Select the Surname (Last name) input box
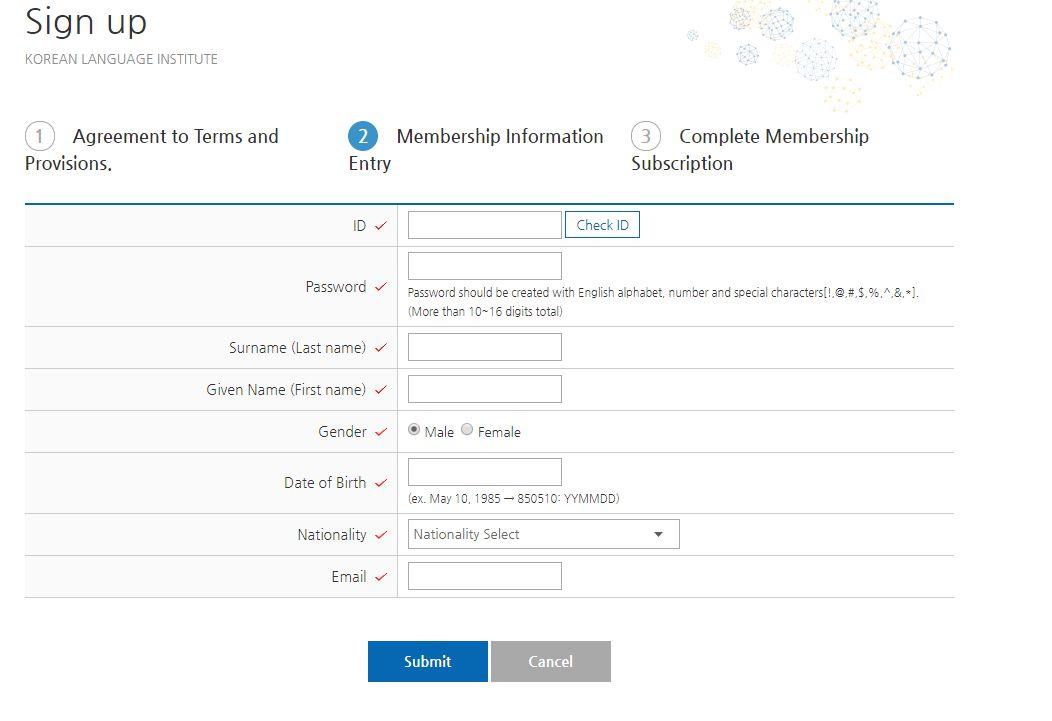This screenshot has width=1052, height=721. 484,347
